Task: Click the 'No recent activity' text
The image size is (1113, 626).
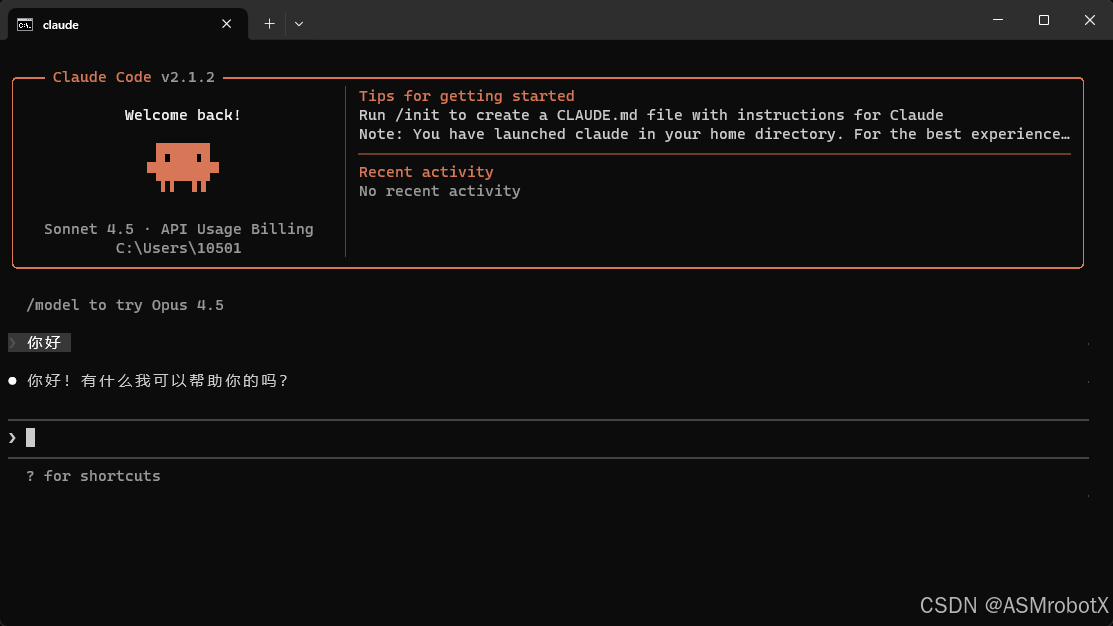Action: tap(439, 191)
